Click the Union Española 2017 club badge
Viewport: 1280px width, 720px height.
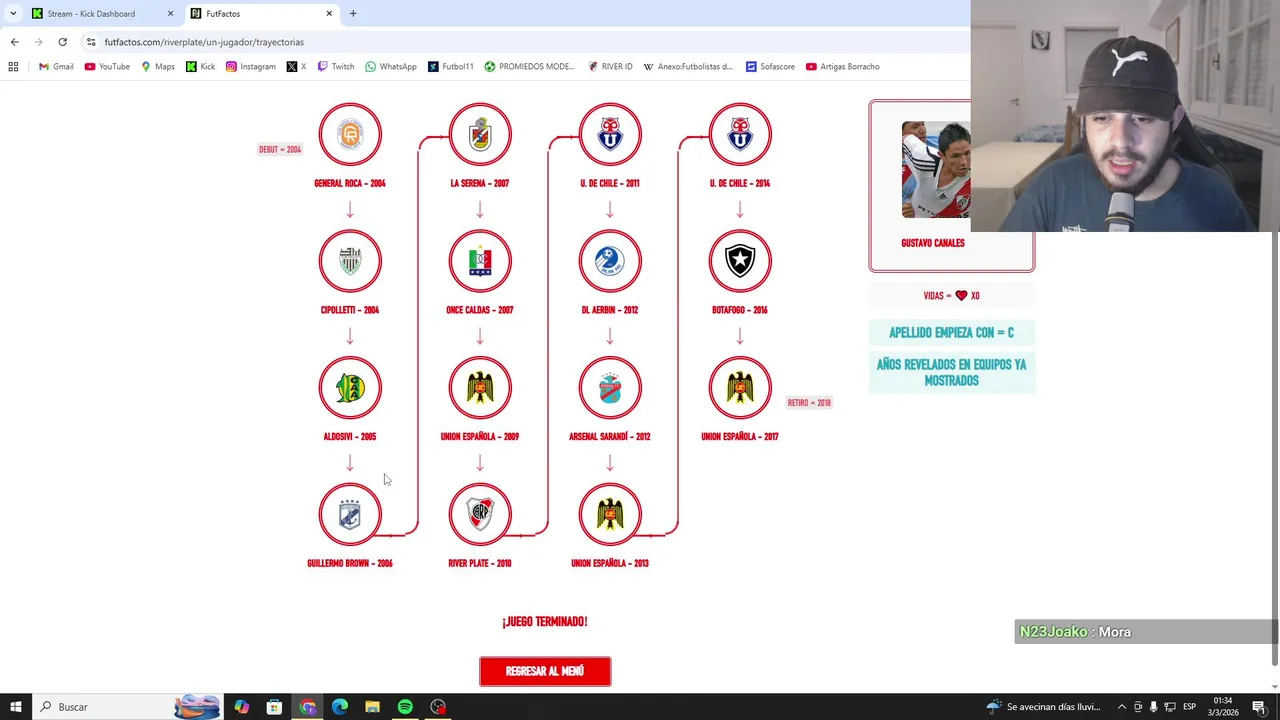point(740,388)
